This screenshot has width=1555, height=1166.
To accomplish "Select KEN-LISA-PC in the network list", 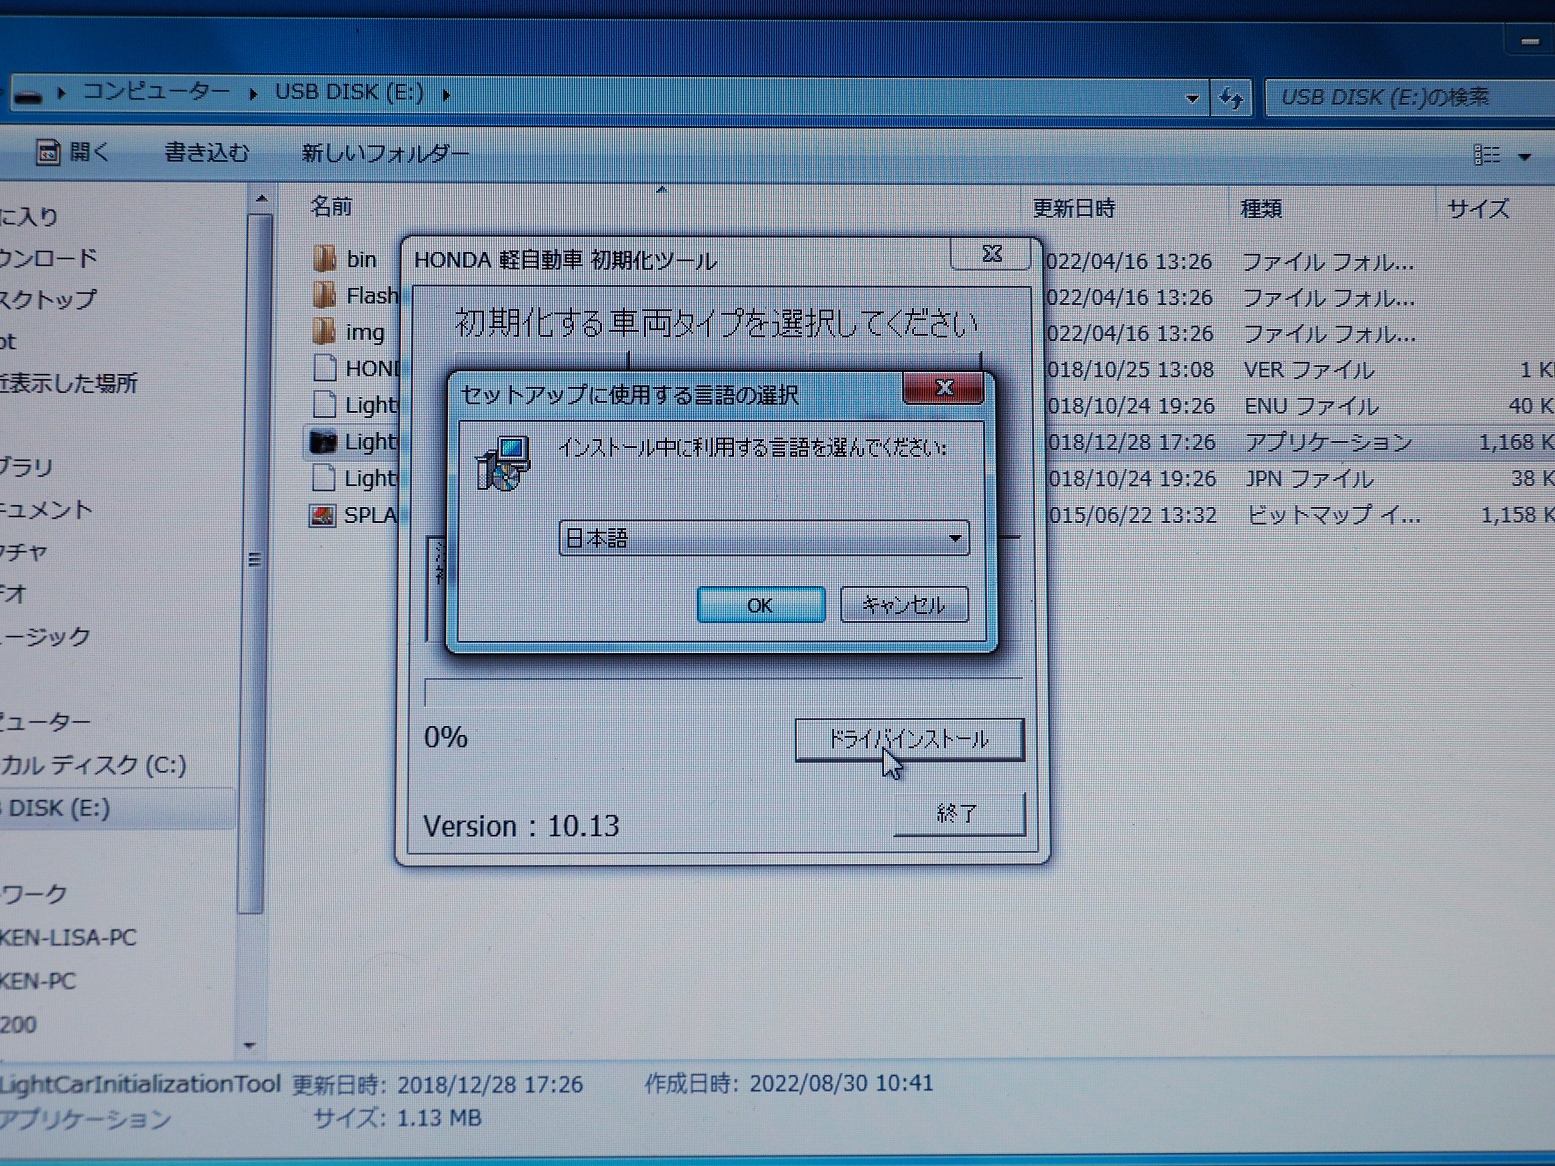I will [x=68, y=938].
